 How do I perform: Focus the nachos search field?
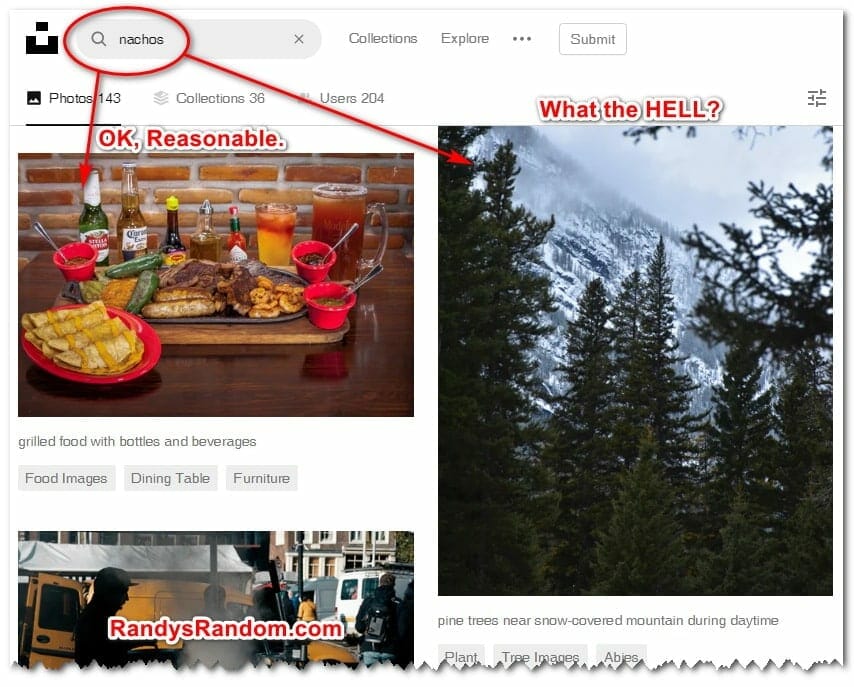[198, 39]
